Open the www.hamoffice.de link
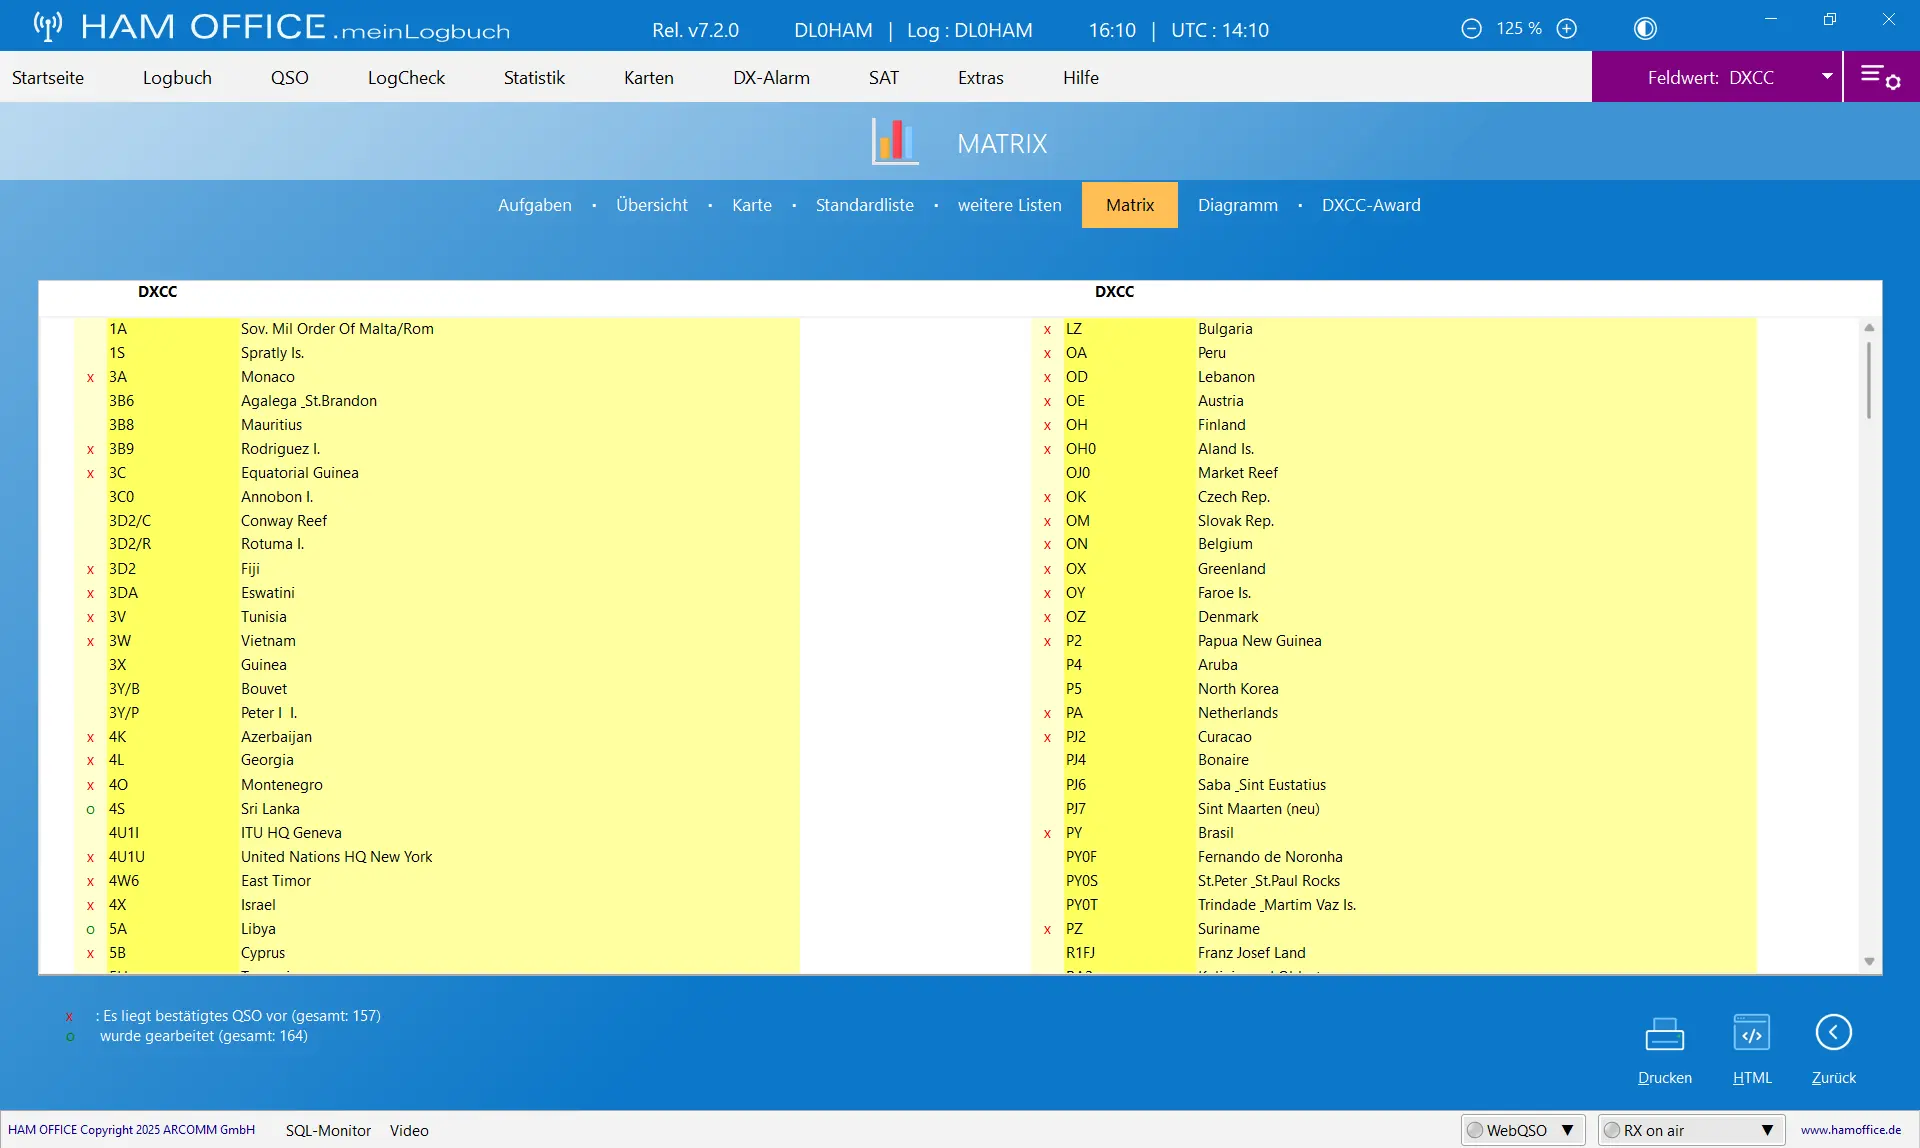Image resolution: width=1920 pixels, height=1148 pixels. tap(1851, 1130)
